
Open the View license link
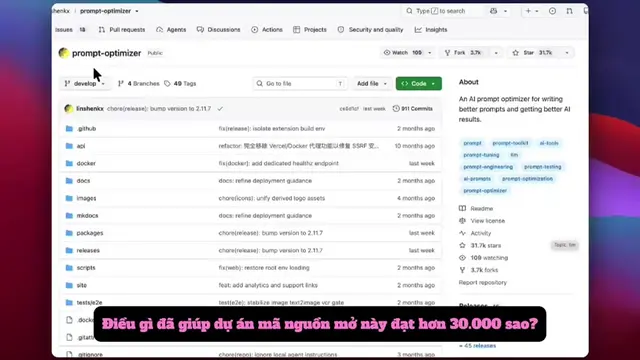pyautogui.click(x=482, y=221)
